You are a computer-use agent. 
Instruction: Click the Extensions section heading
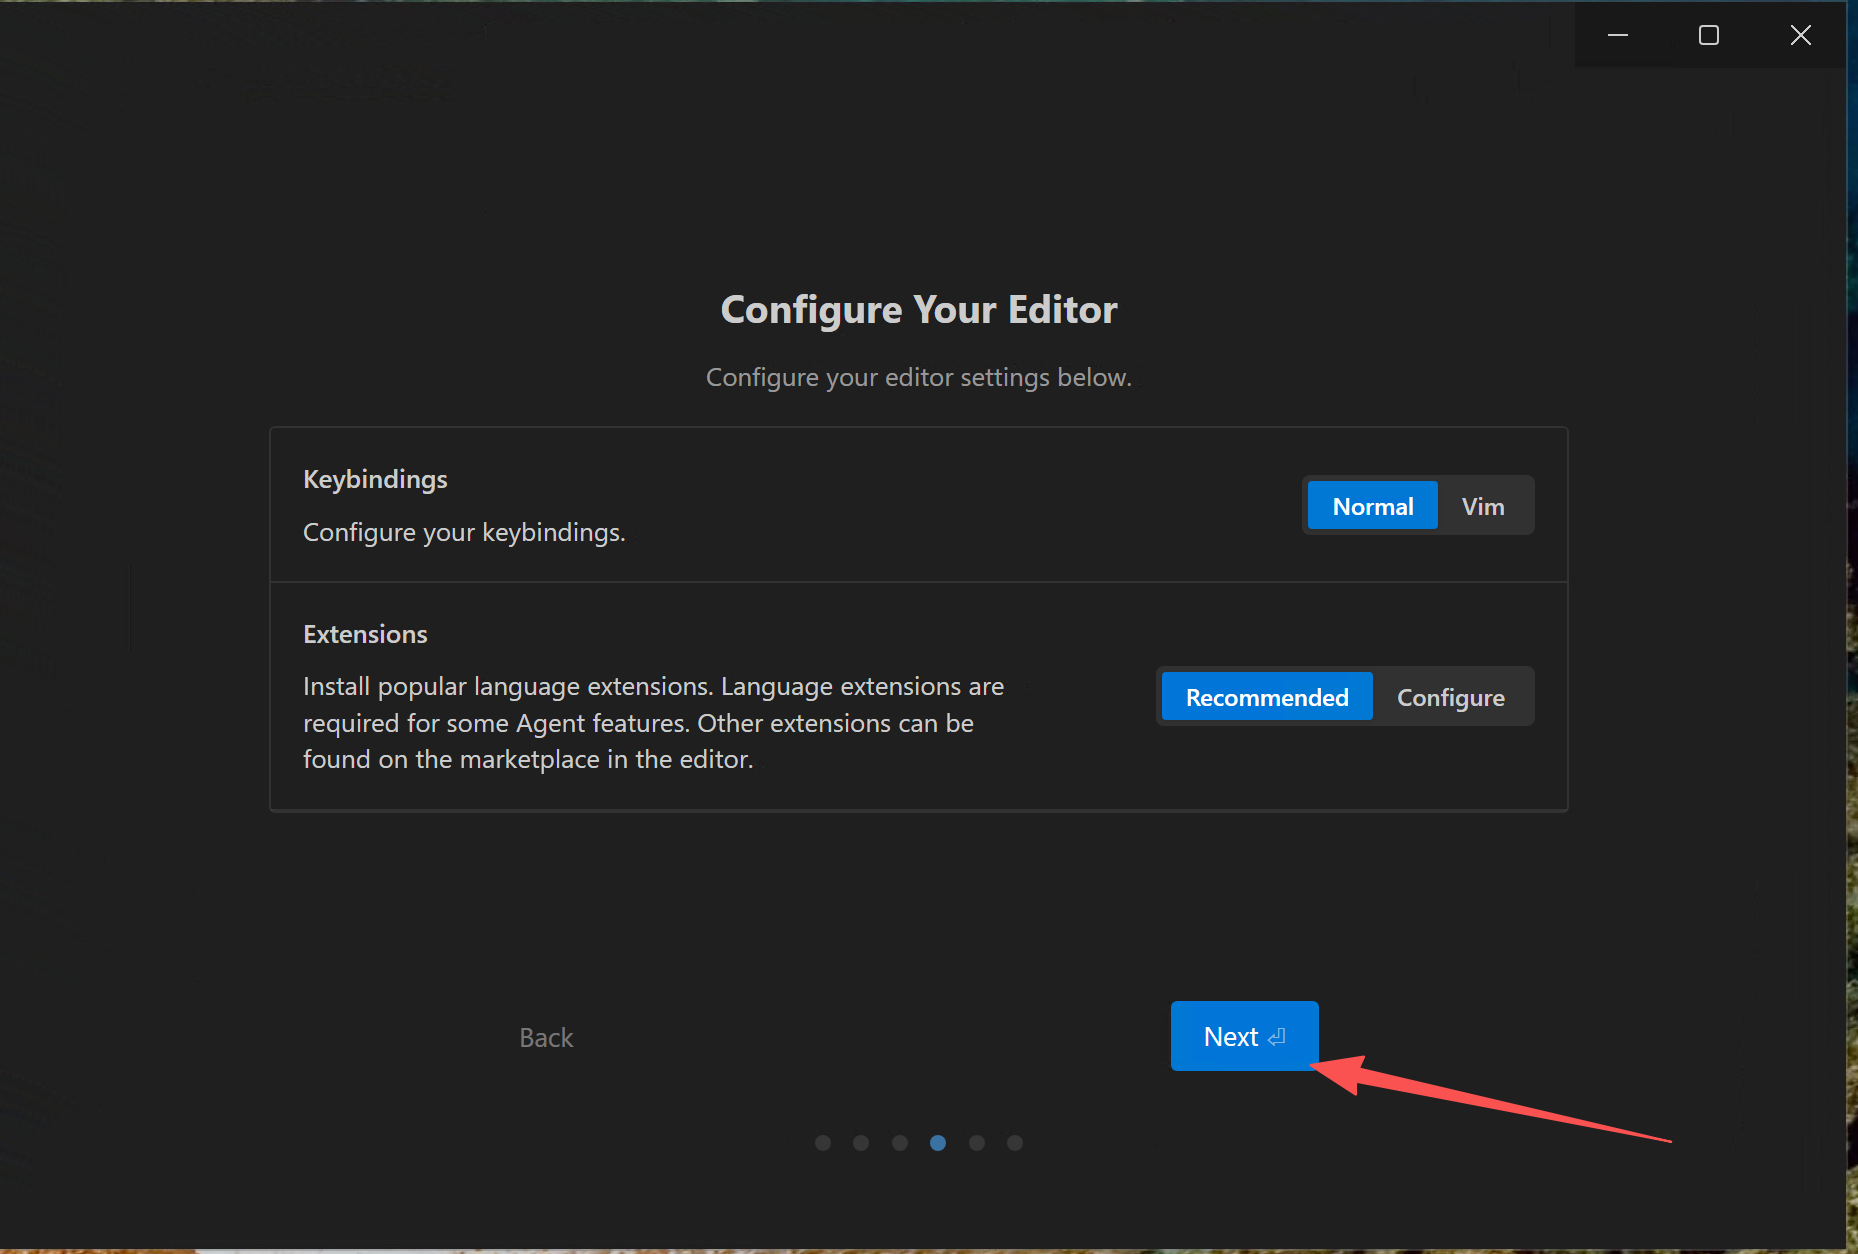(x=365, y=634)
